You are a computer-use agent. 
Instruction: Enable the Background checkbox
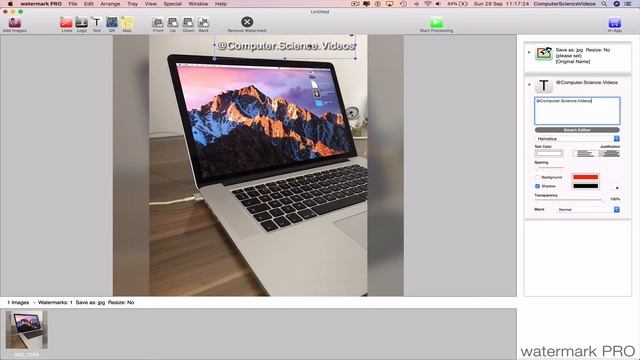point(537,177)
